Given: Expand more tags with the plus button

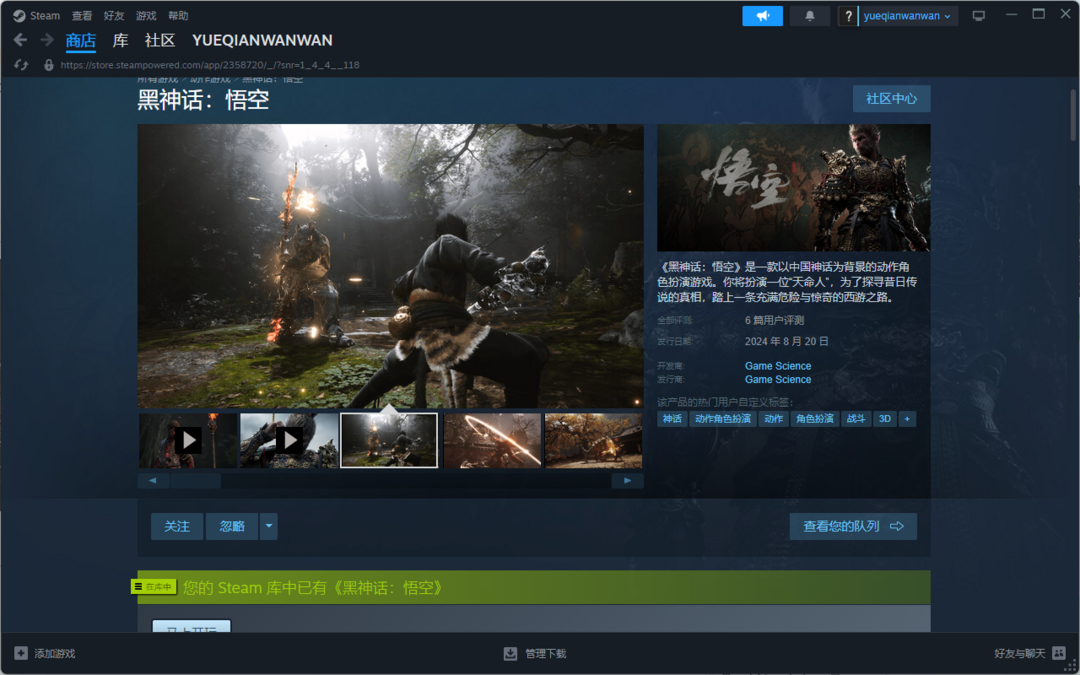Looking at the screenshot, I should [x=907, y=419].
